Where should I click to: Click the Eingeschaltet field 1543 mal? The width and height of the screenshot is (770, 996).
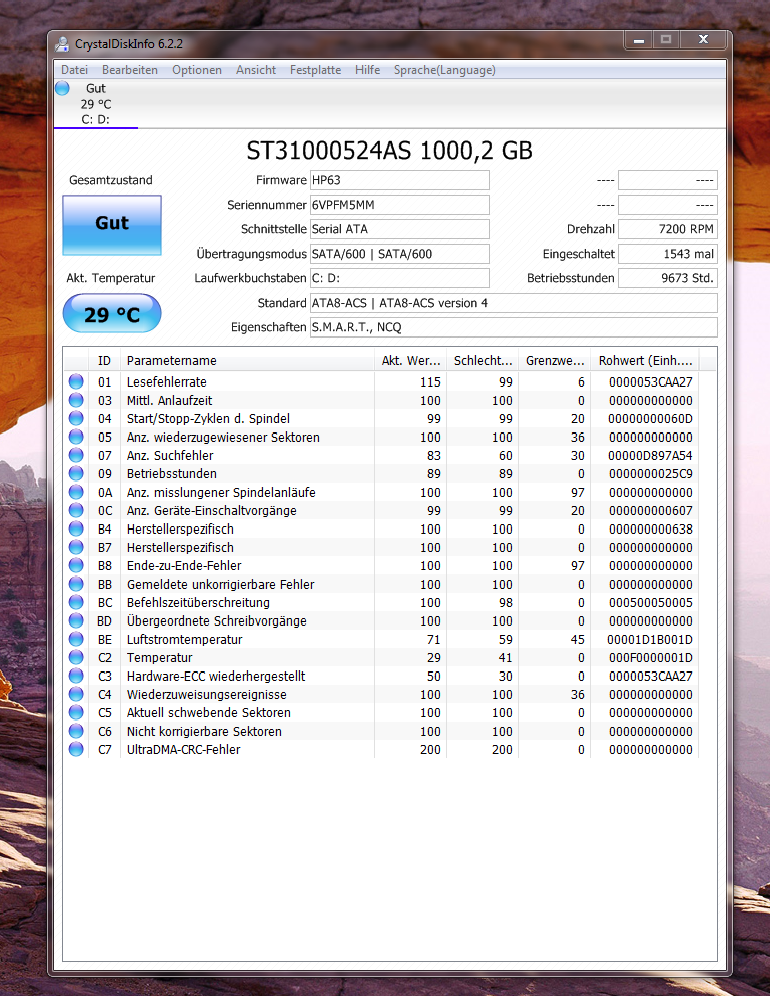point(668,253)
